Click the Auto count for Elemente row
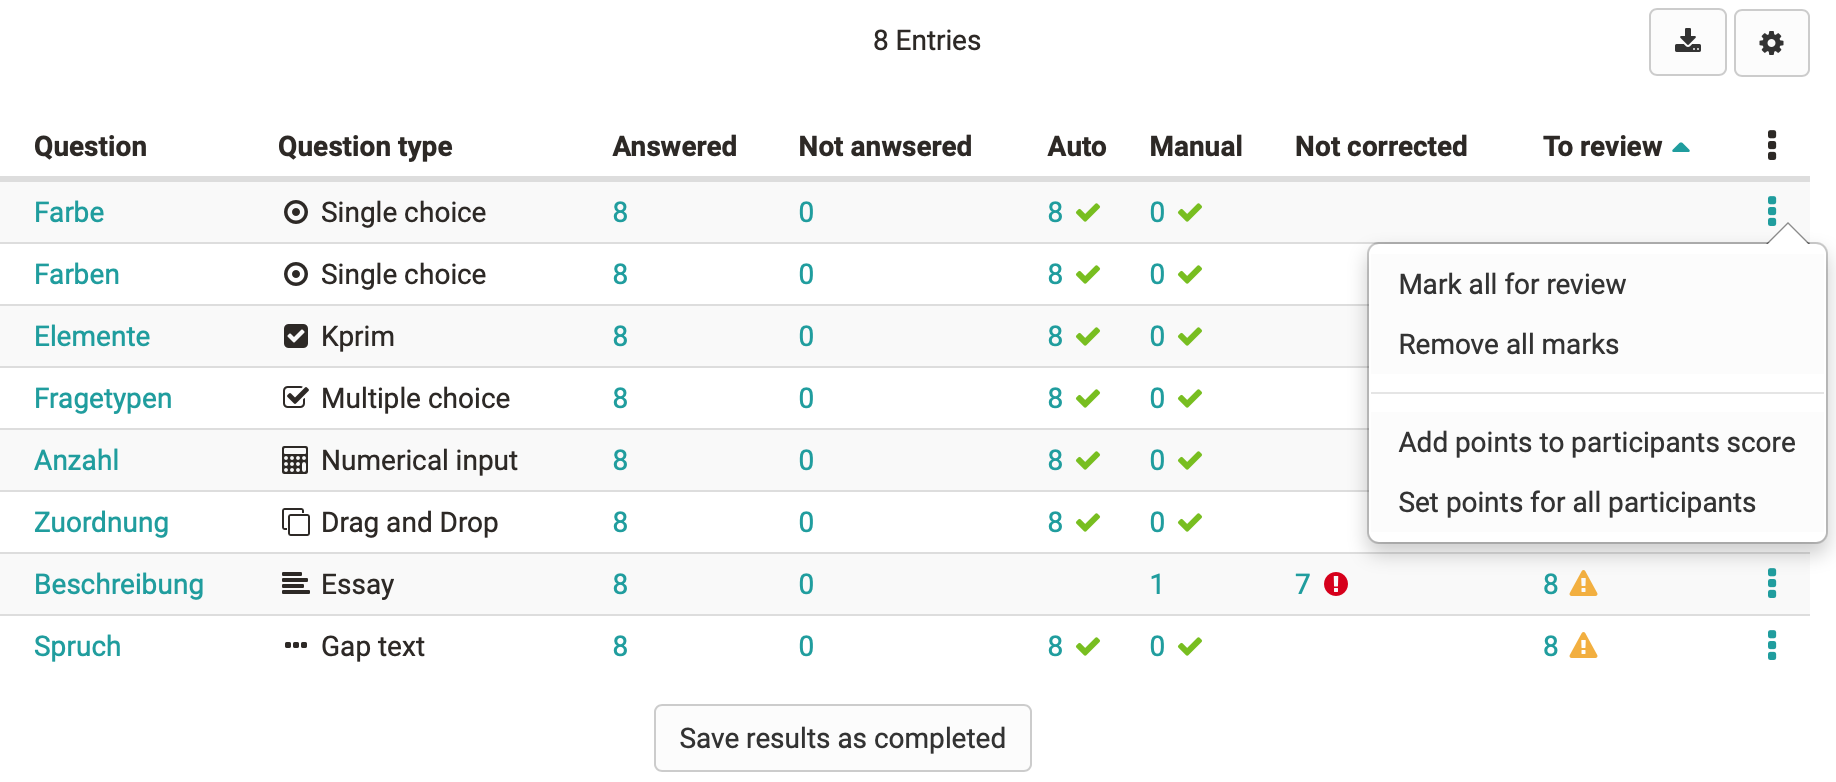 (x=1055, y=337)
